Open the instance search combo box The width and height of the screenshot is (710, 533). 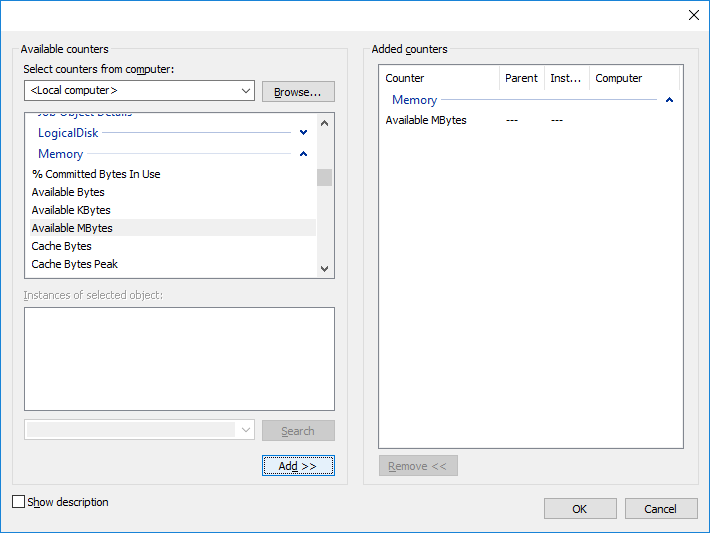click(x=139, y=430)
